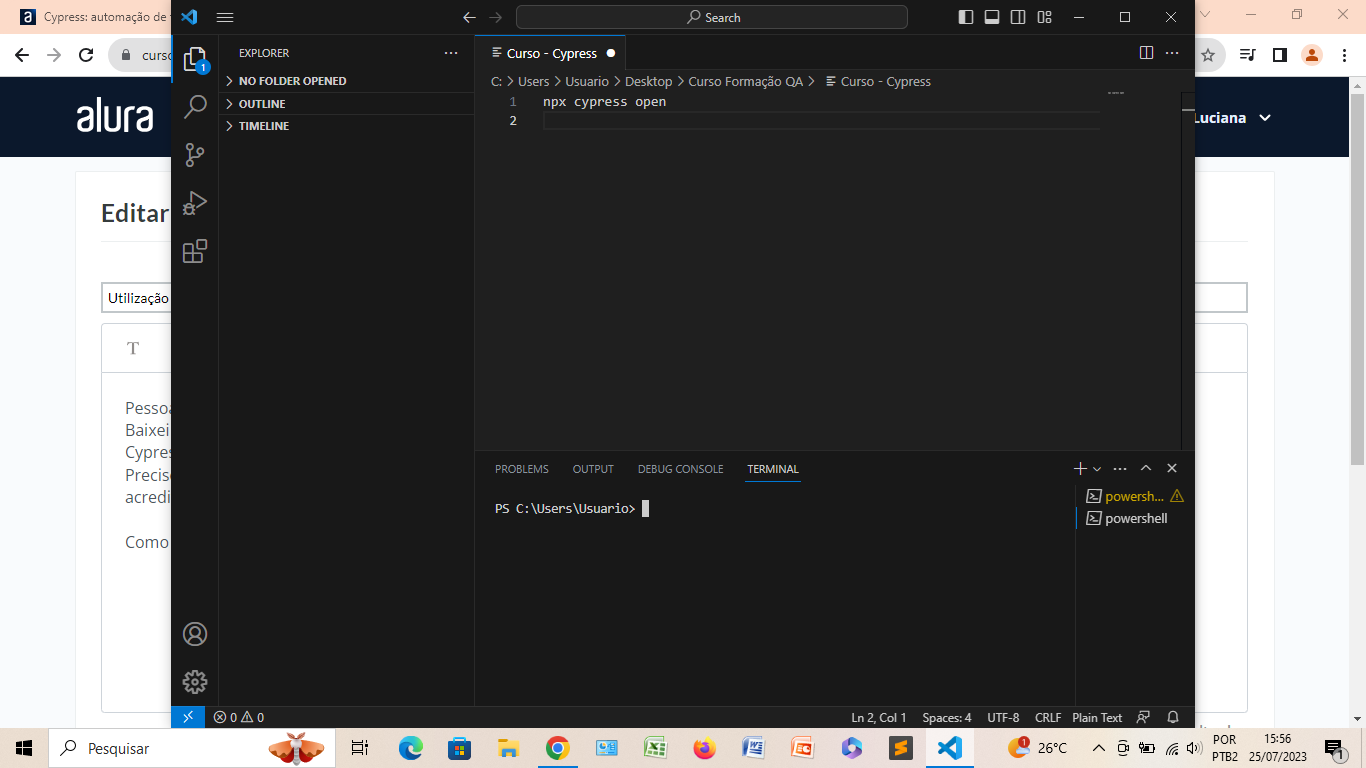Open editor More Actions ellipsis
This screenshot has width=1366, height=768.
click(x=1172, y=53)
